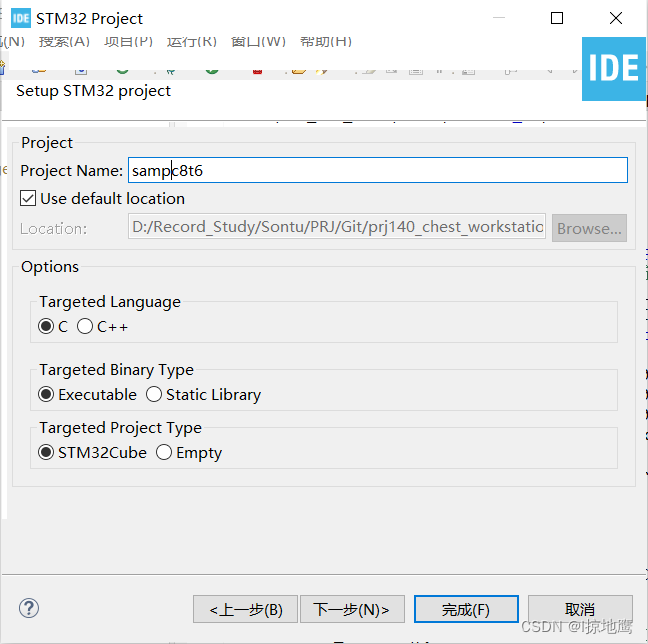
Task: Select STM32Cube project type
Action: click(x=46, y=452)
